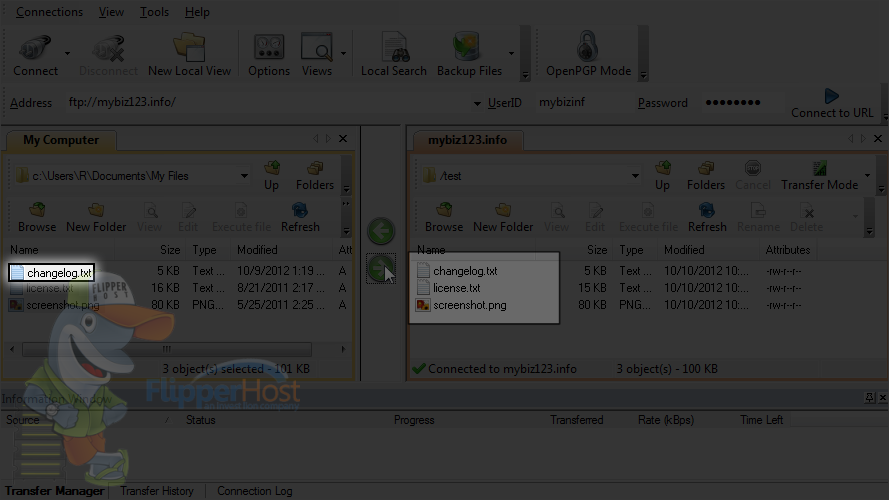The width and height of the screenshot is (889, 500).
Task: Expand Transfer Mode dropdown arrow
Action: (x=867, y=175)
